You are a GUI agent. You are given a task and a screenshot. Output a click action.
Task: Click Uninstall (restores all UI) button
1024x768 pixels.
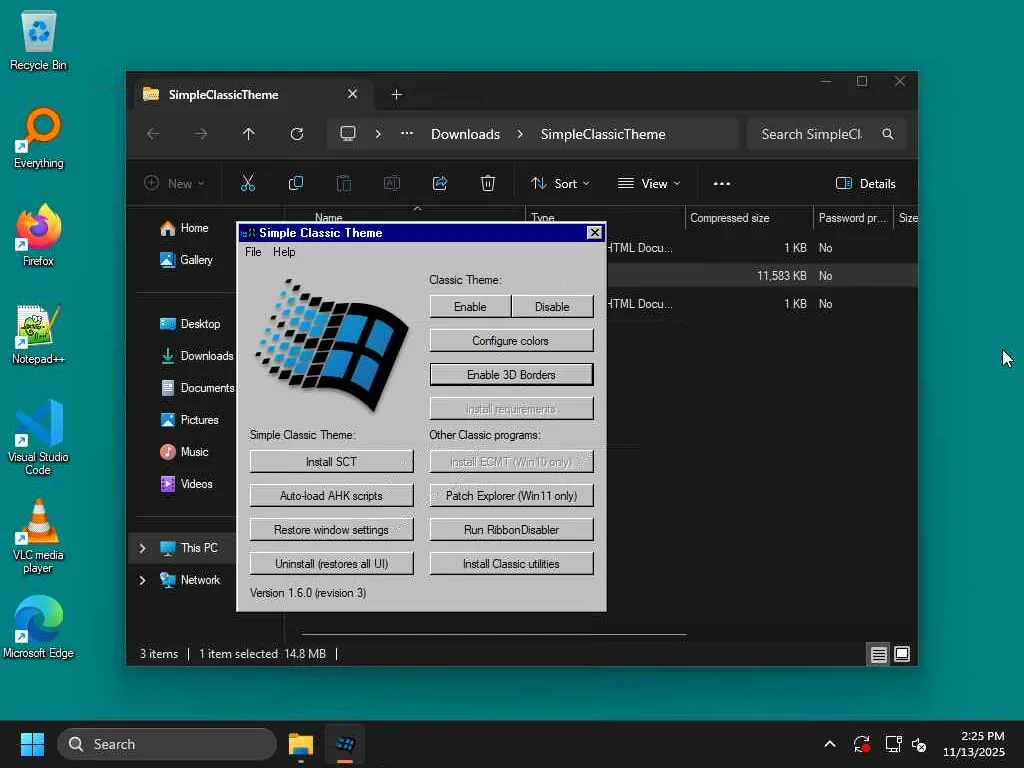coord(332,564)
